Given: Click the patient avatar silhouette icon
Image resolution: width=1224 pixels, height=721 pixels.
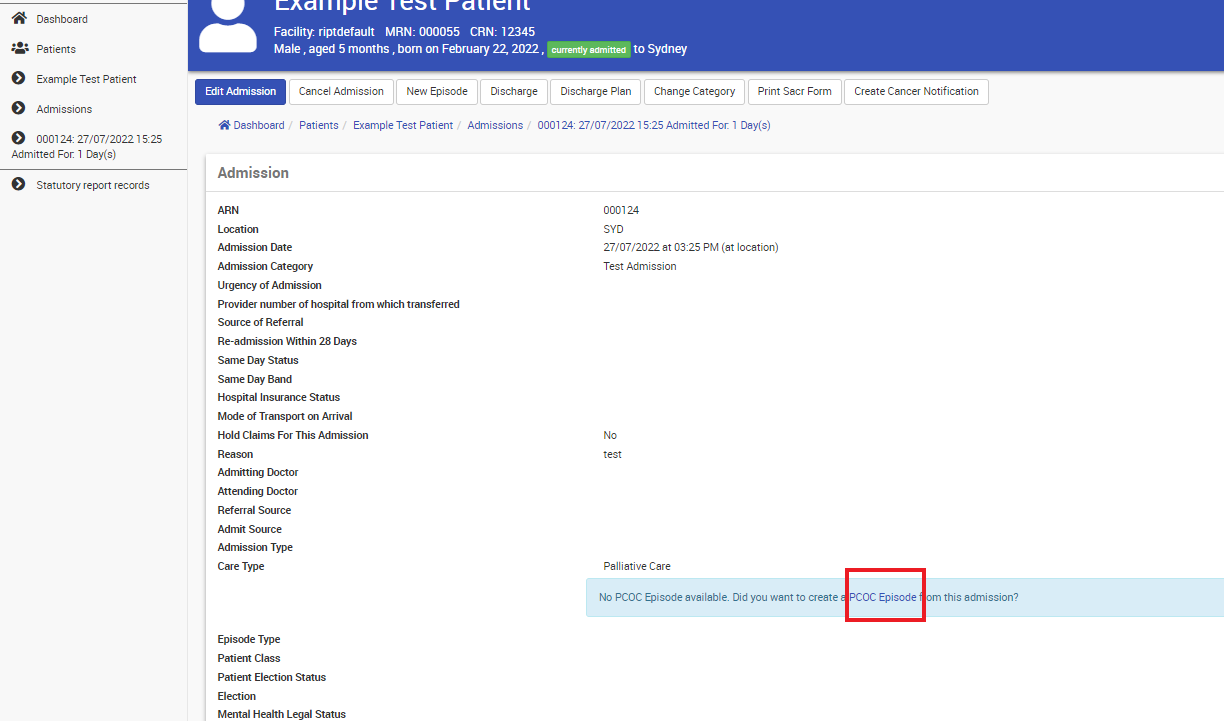Looking at the screenshot, I should [228, 26].
